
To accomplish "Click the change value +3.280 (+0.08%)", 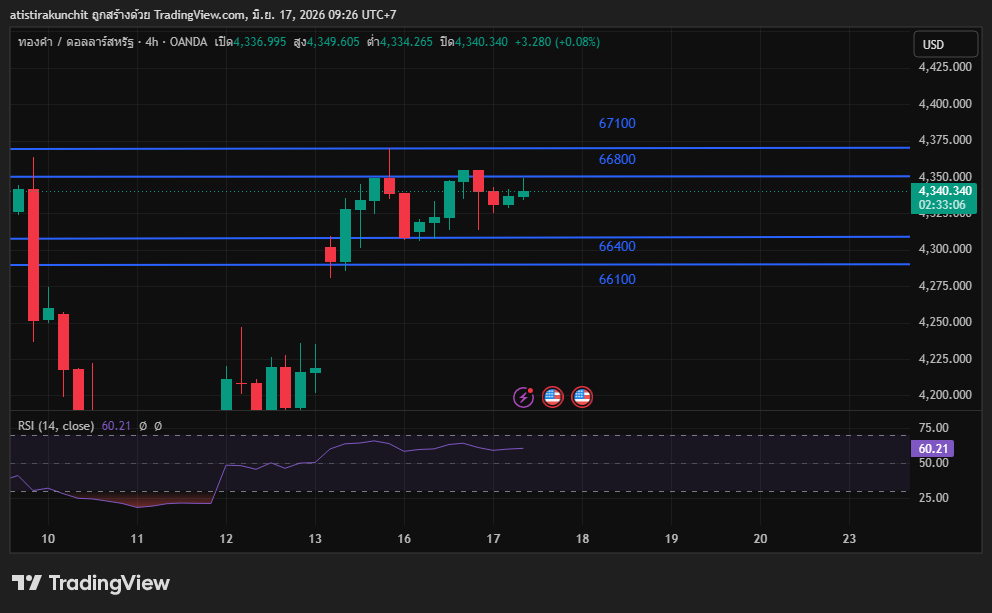I will click(x=557, y=42).
